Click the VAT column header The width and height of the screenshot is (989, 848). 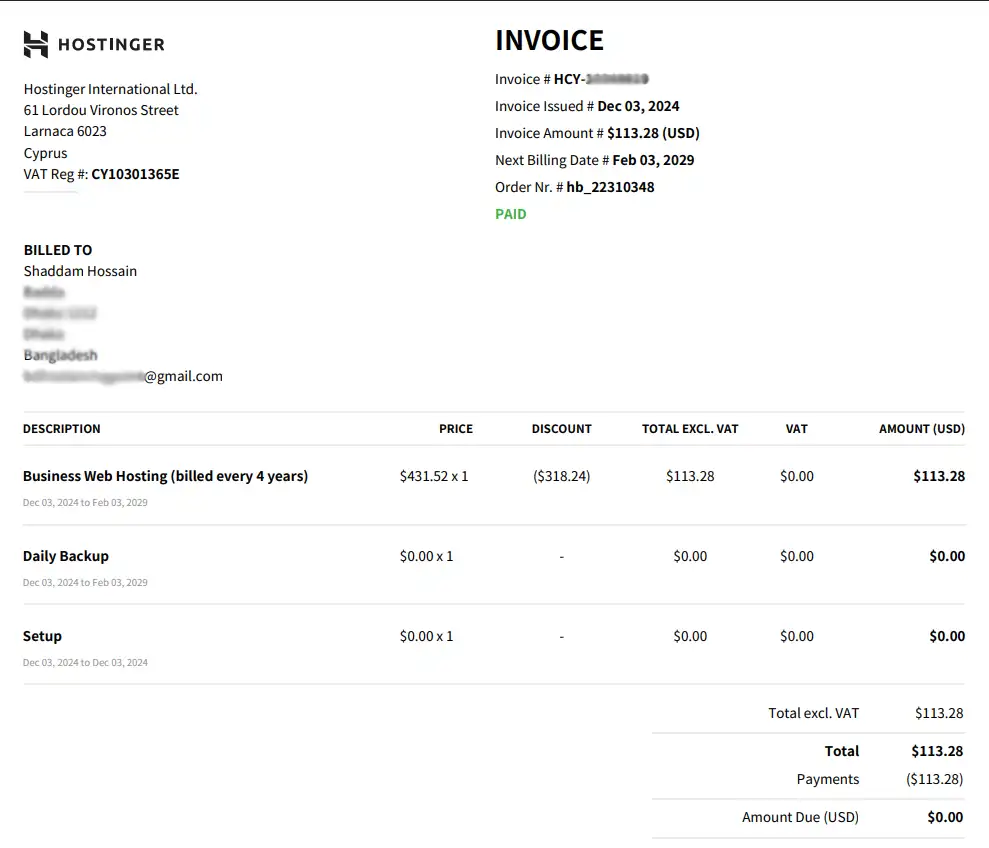click(x=797, y=429)
